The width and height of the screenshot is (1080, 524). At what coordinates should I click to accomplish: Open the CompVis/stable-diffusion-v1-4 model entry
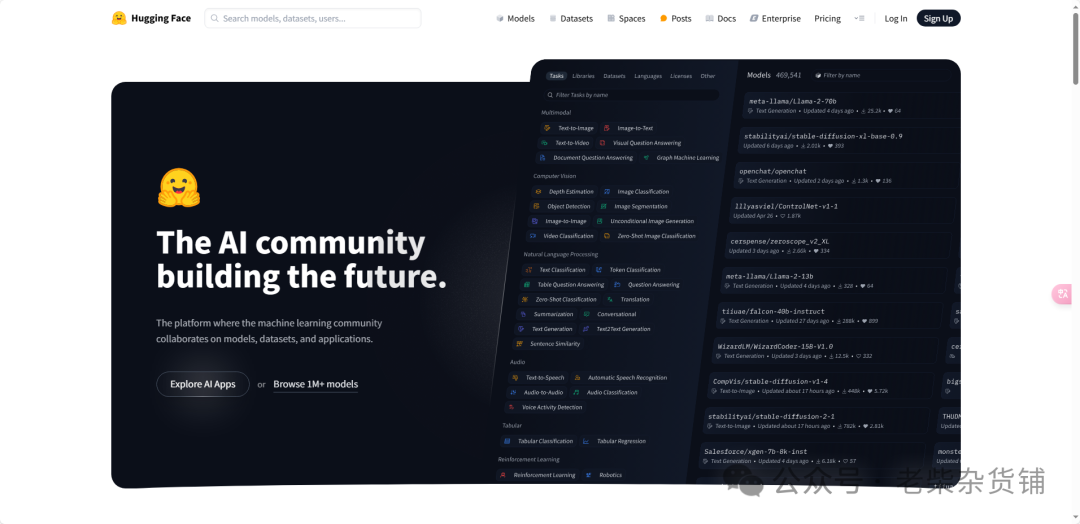(x=821, y=386)
